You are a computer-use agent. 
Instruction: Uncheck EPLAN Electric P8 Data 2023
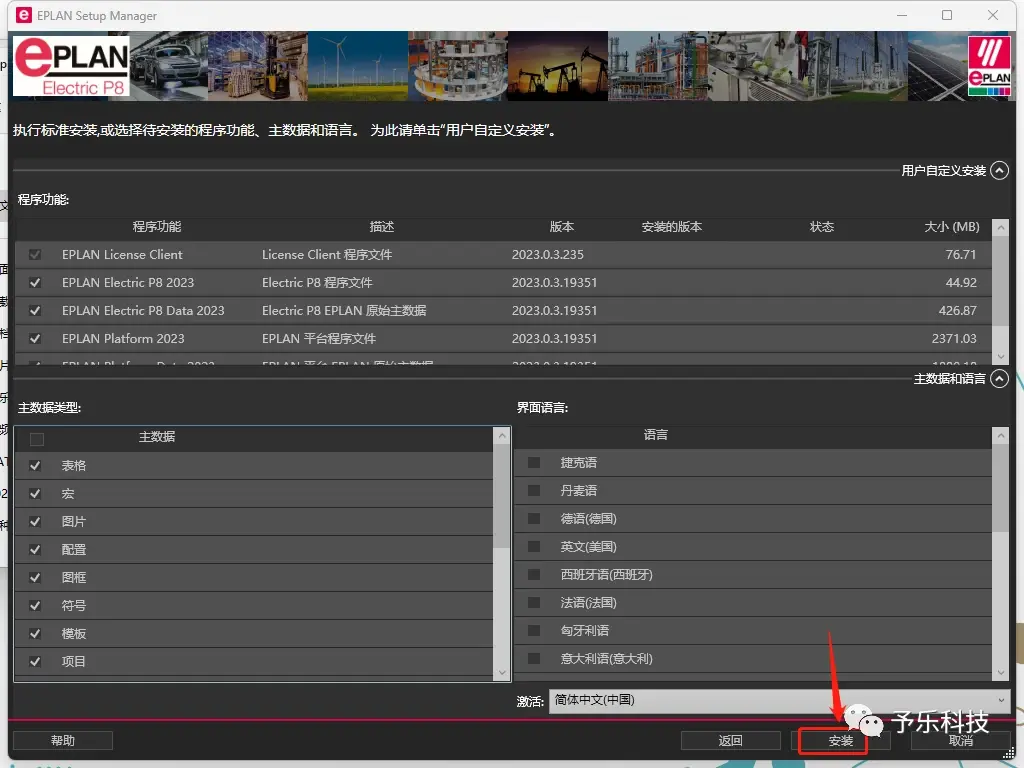click(35, 311)
